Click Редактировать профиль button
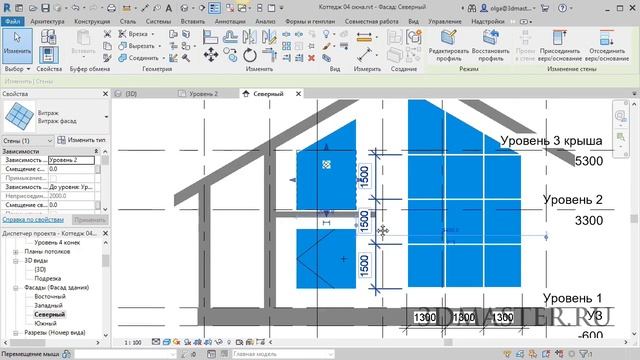This screenshot has width=640, height=360. point(449,45)
